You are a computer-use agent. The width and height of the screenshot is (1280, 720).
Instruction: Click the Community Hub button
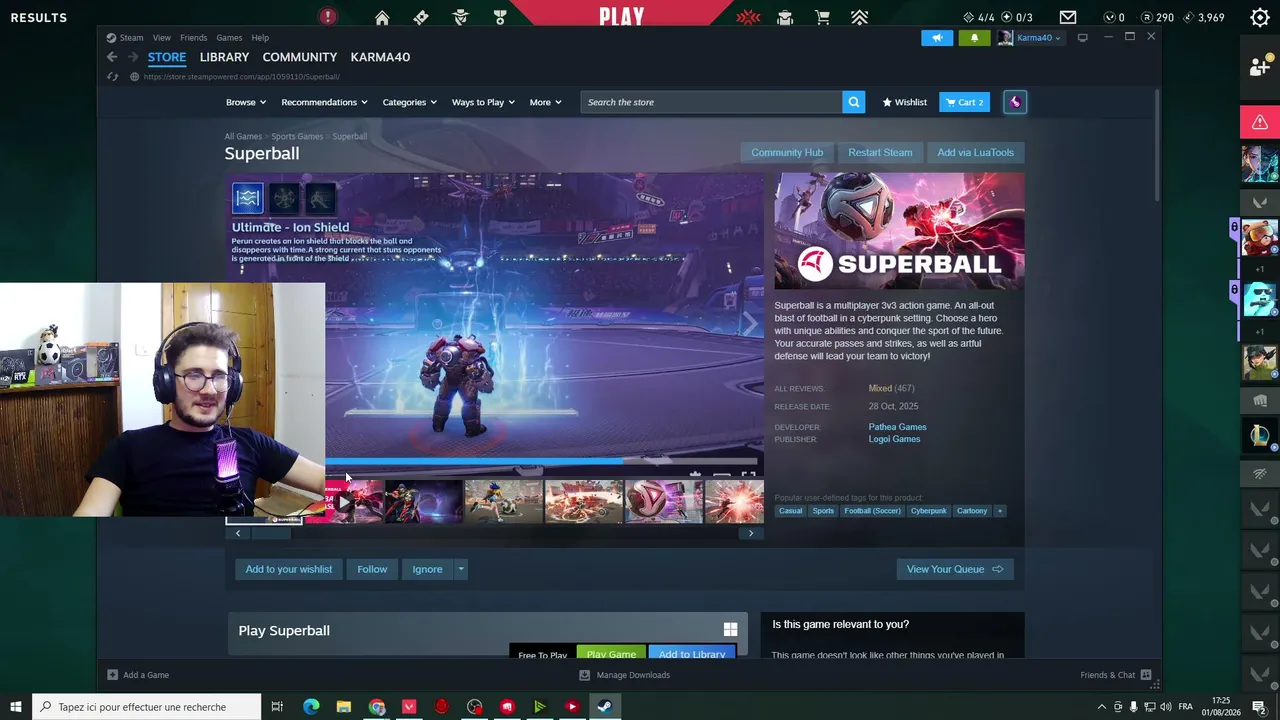point(787,153)
